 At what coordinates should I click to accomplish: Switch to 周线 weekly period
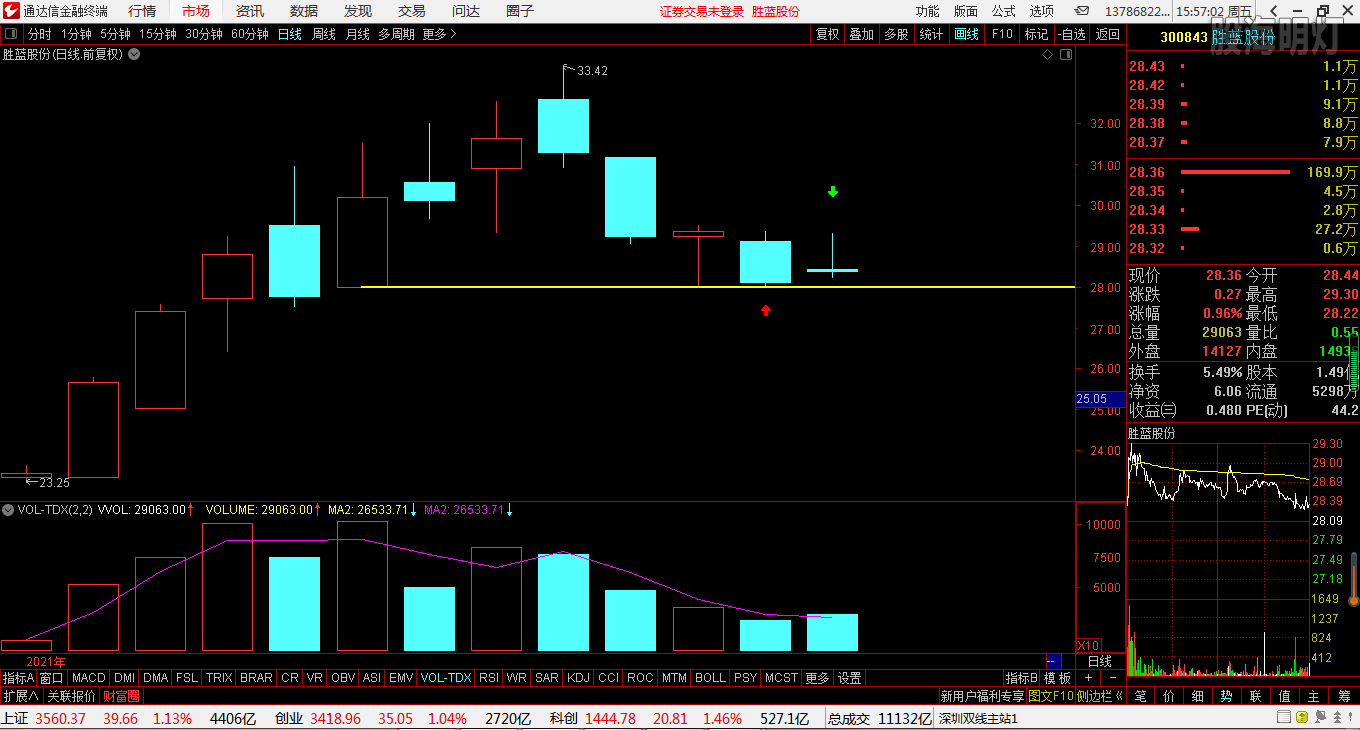click(x=324, y=34)
